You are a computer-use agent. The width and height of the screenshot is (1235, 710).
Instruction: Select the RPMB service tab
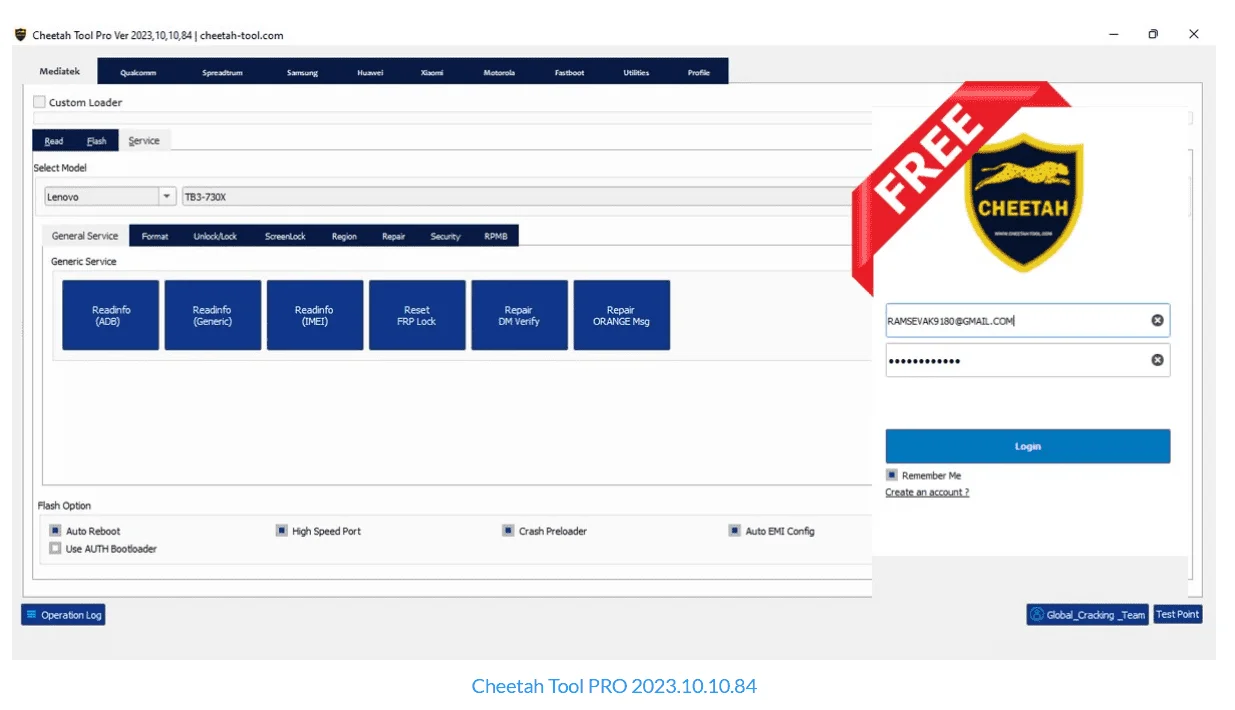tap(496, 236)
